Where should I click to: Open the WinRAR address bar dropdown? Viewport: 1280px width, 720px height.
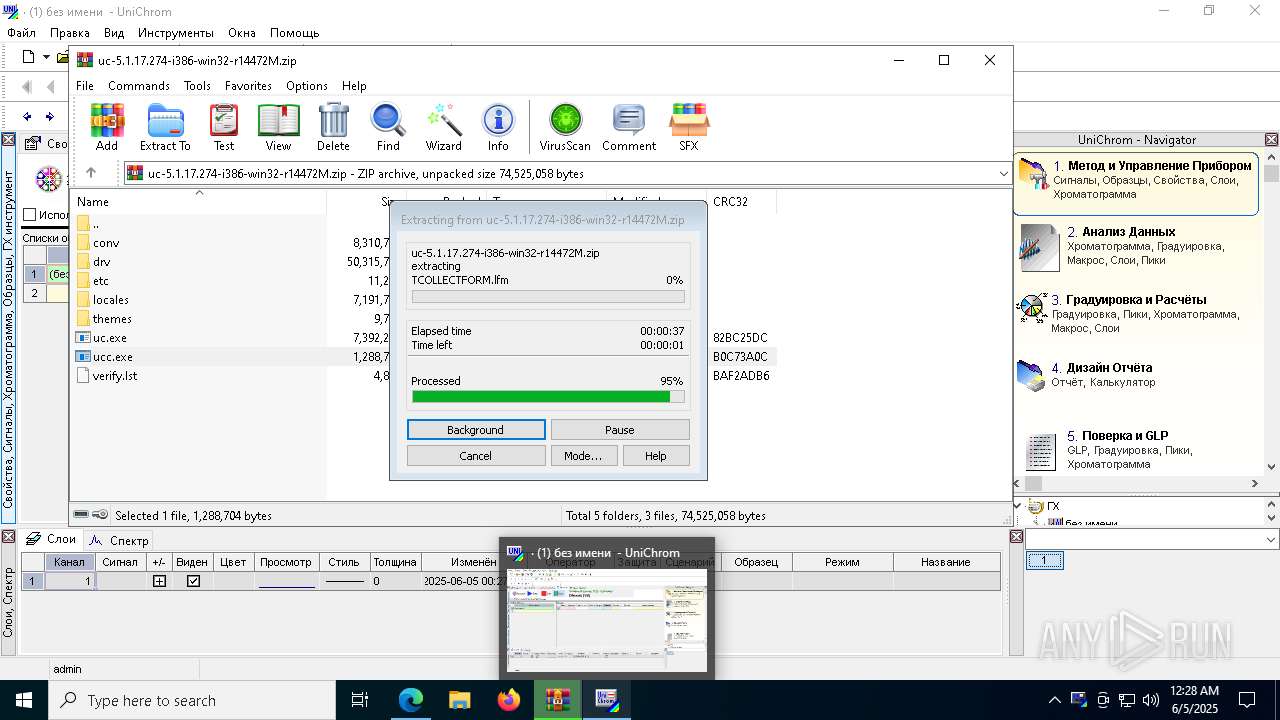1003,174
